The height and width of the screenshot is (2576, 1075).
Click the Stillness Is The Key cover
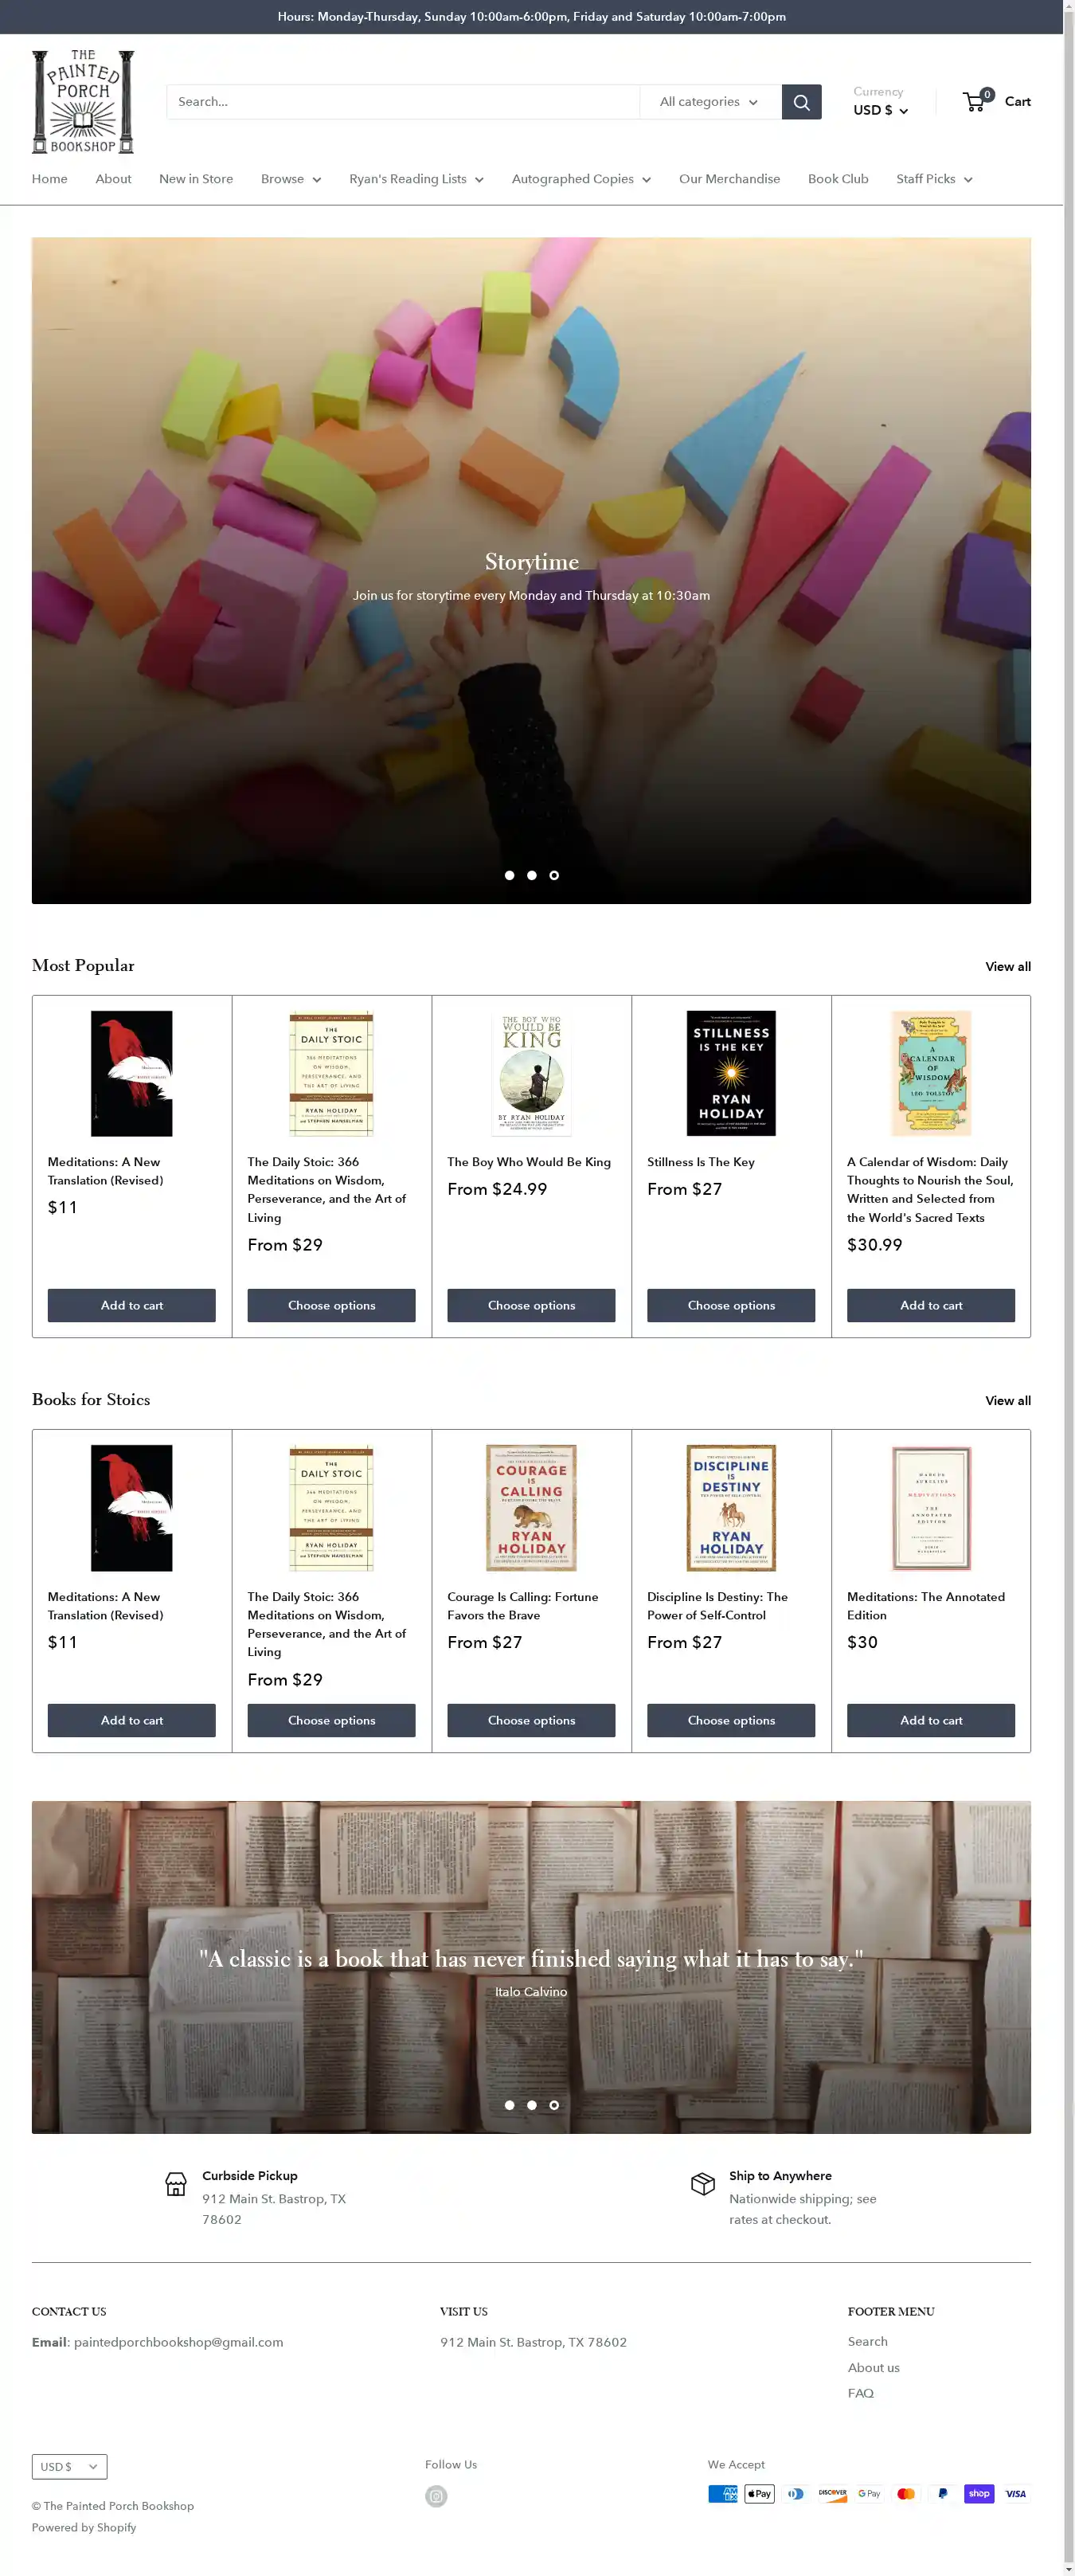731,1073
